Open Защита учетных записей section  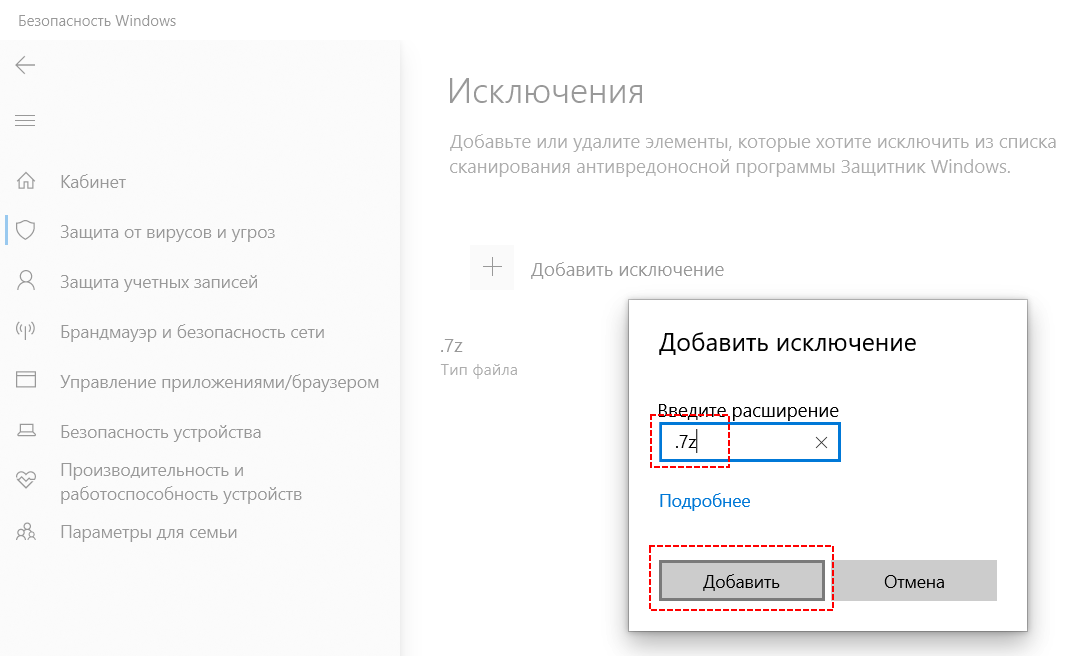point(159,282)
